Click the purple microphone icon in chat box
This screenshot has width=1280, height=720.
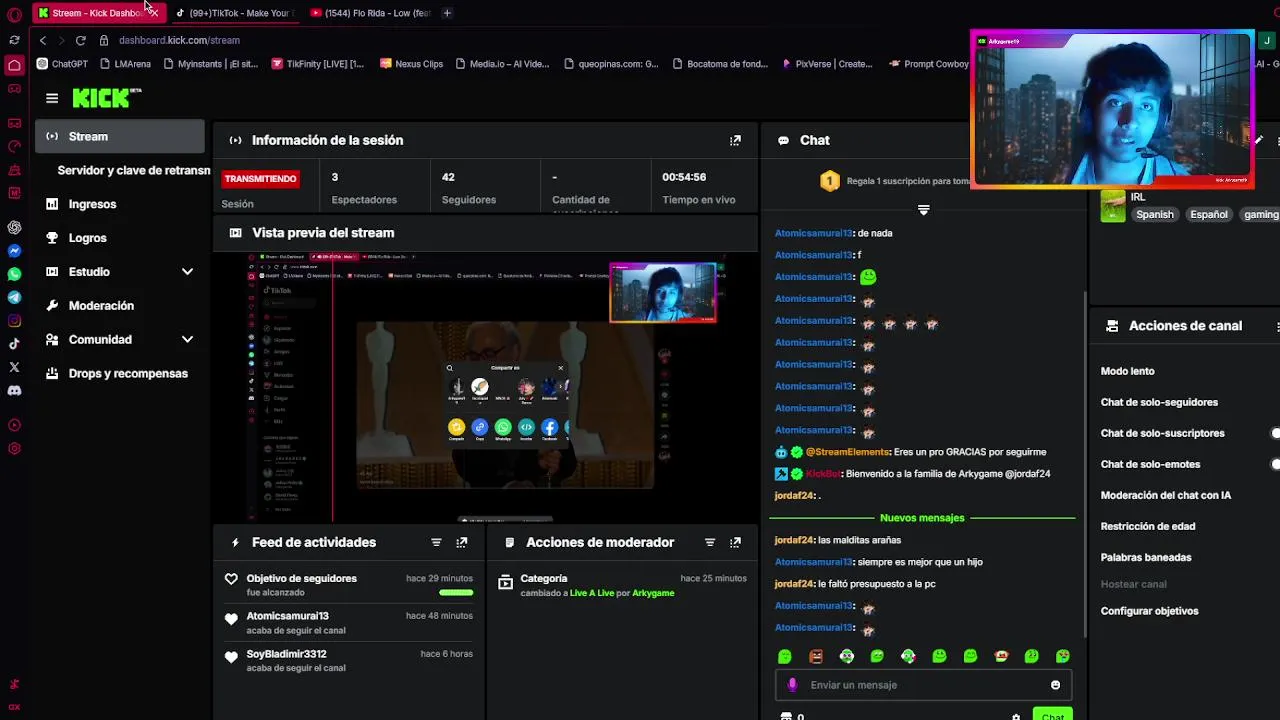[792, 685]
